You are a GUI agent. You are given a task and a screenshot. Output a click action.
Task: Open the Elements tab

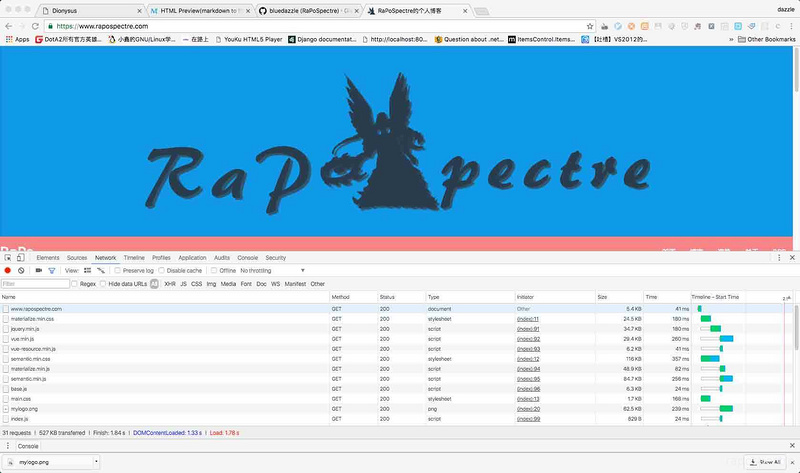click(x=48, y=258)
